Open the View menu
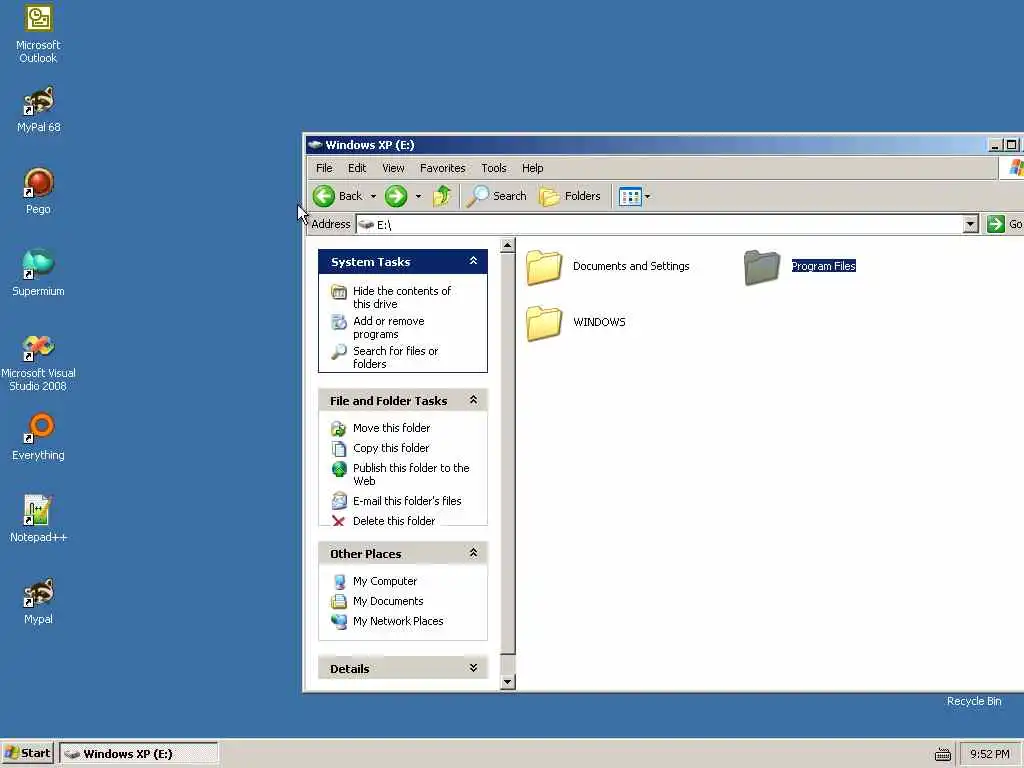The image size is (1024, 768). (392, 168)
